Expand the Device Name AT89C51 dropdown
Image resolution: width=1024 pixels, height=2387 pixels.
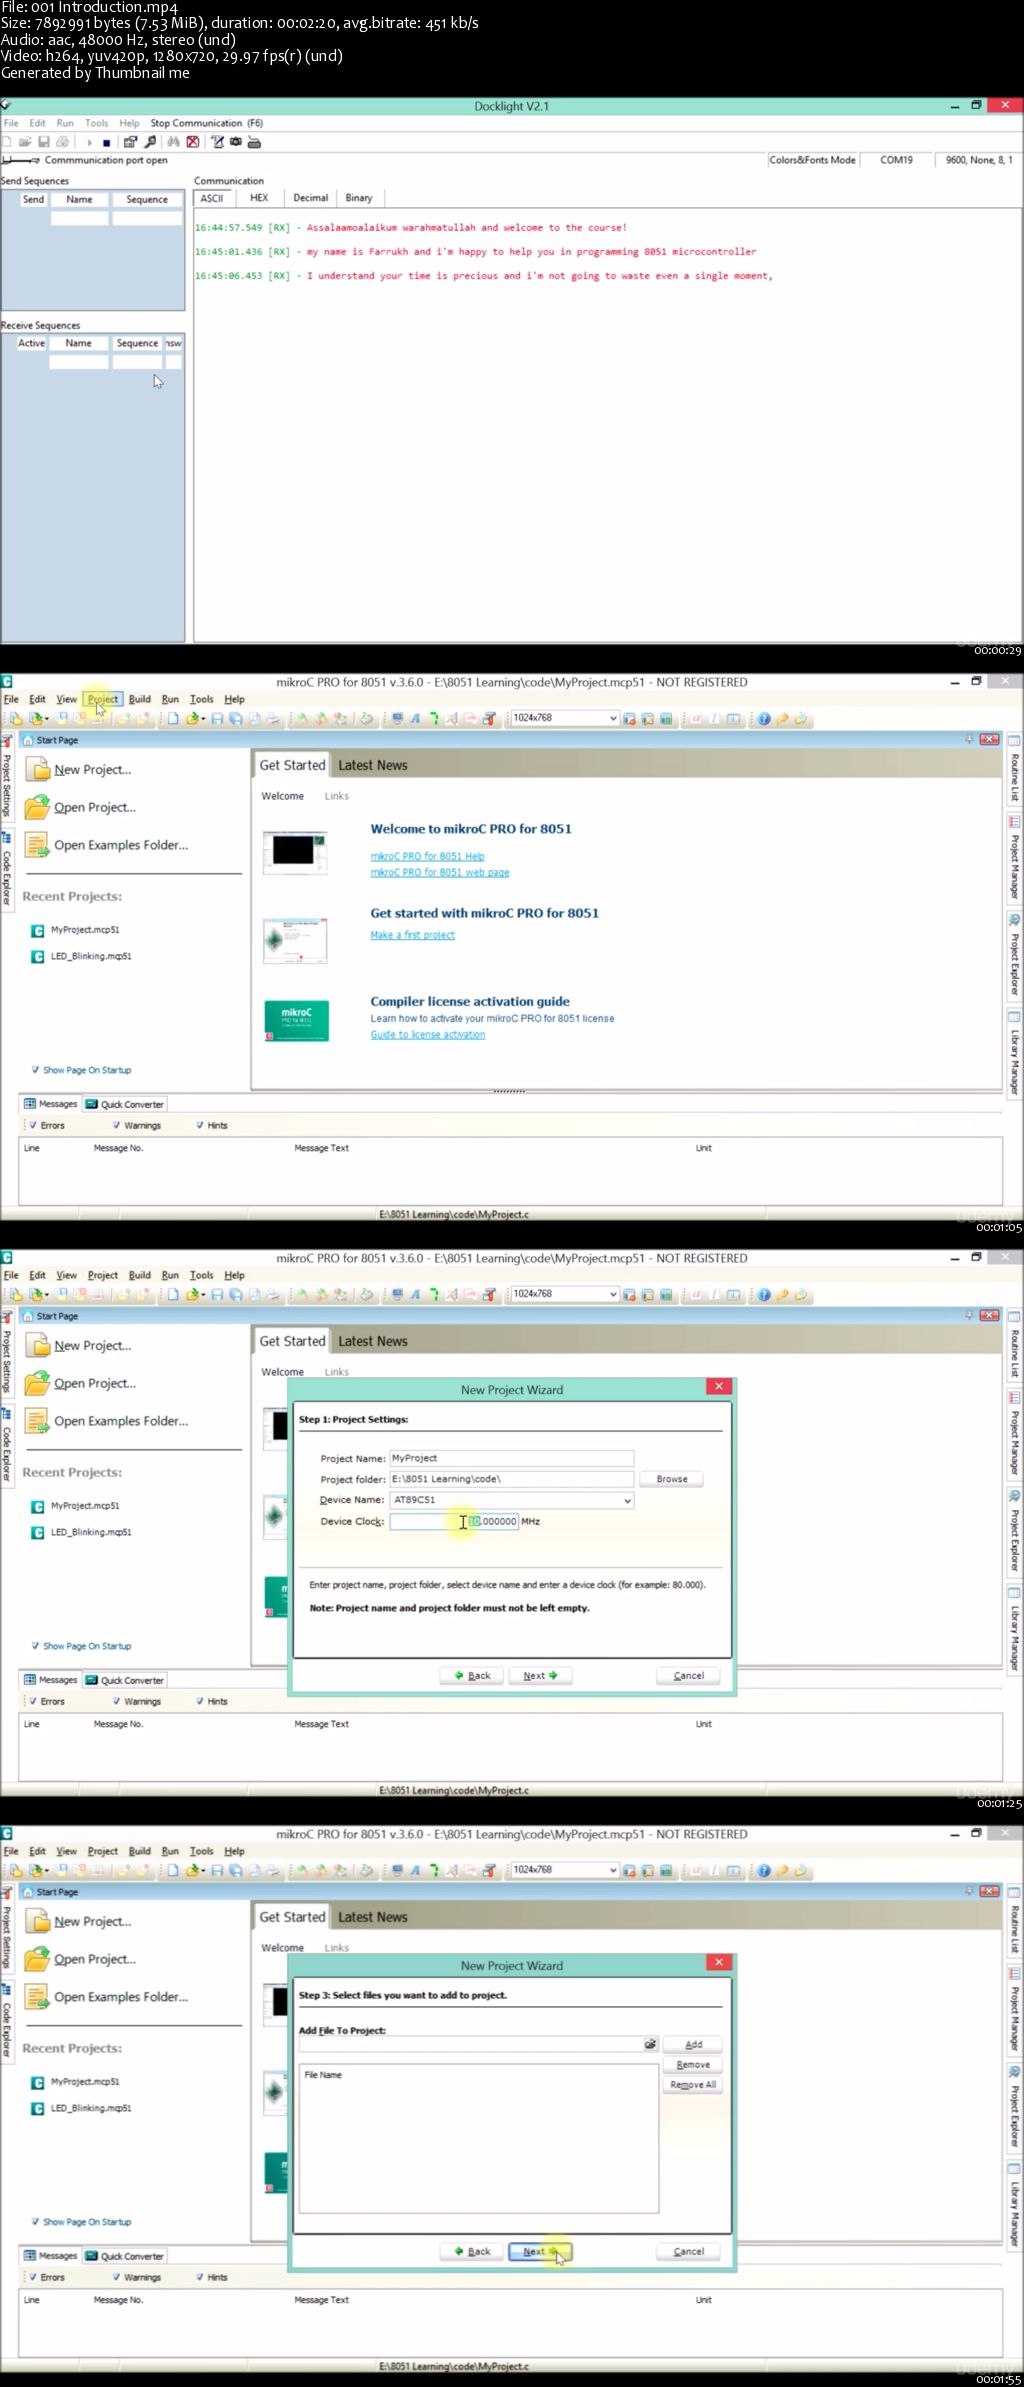click(627, 1500)
